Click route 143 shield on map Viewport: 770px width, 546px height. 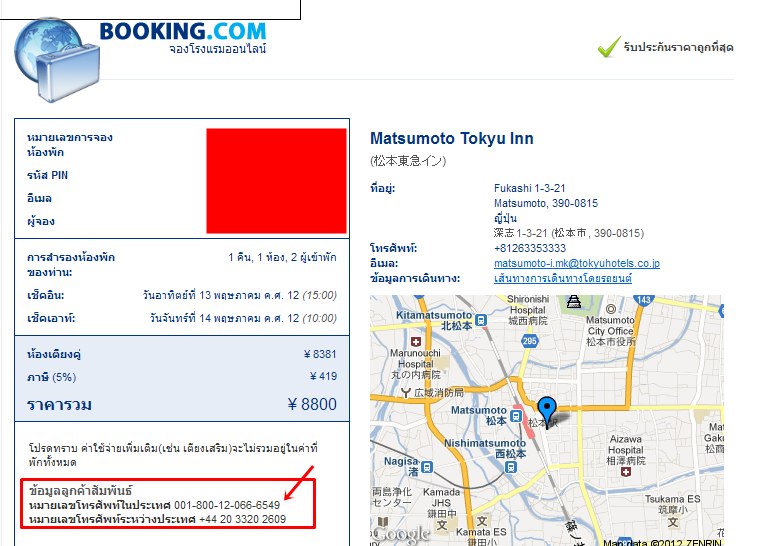[x=643, y=300]
